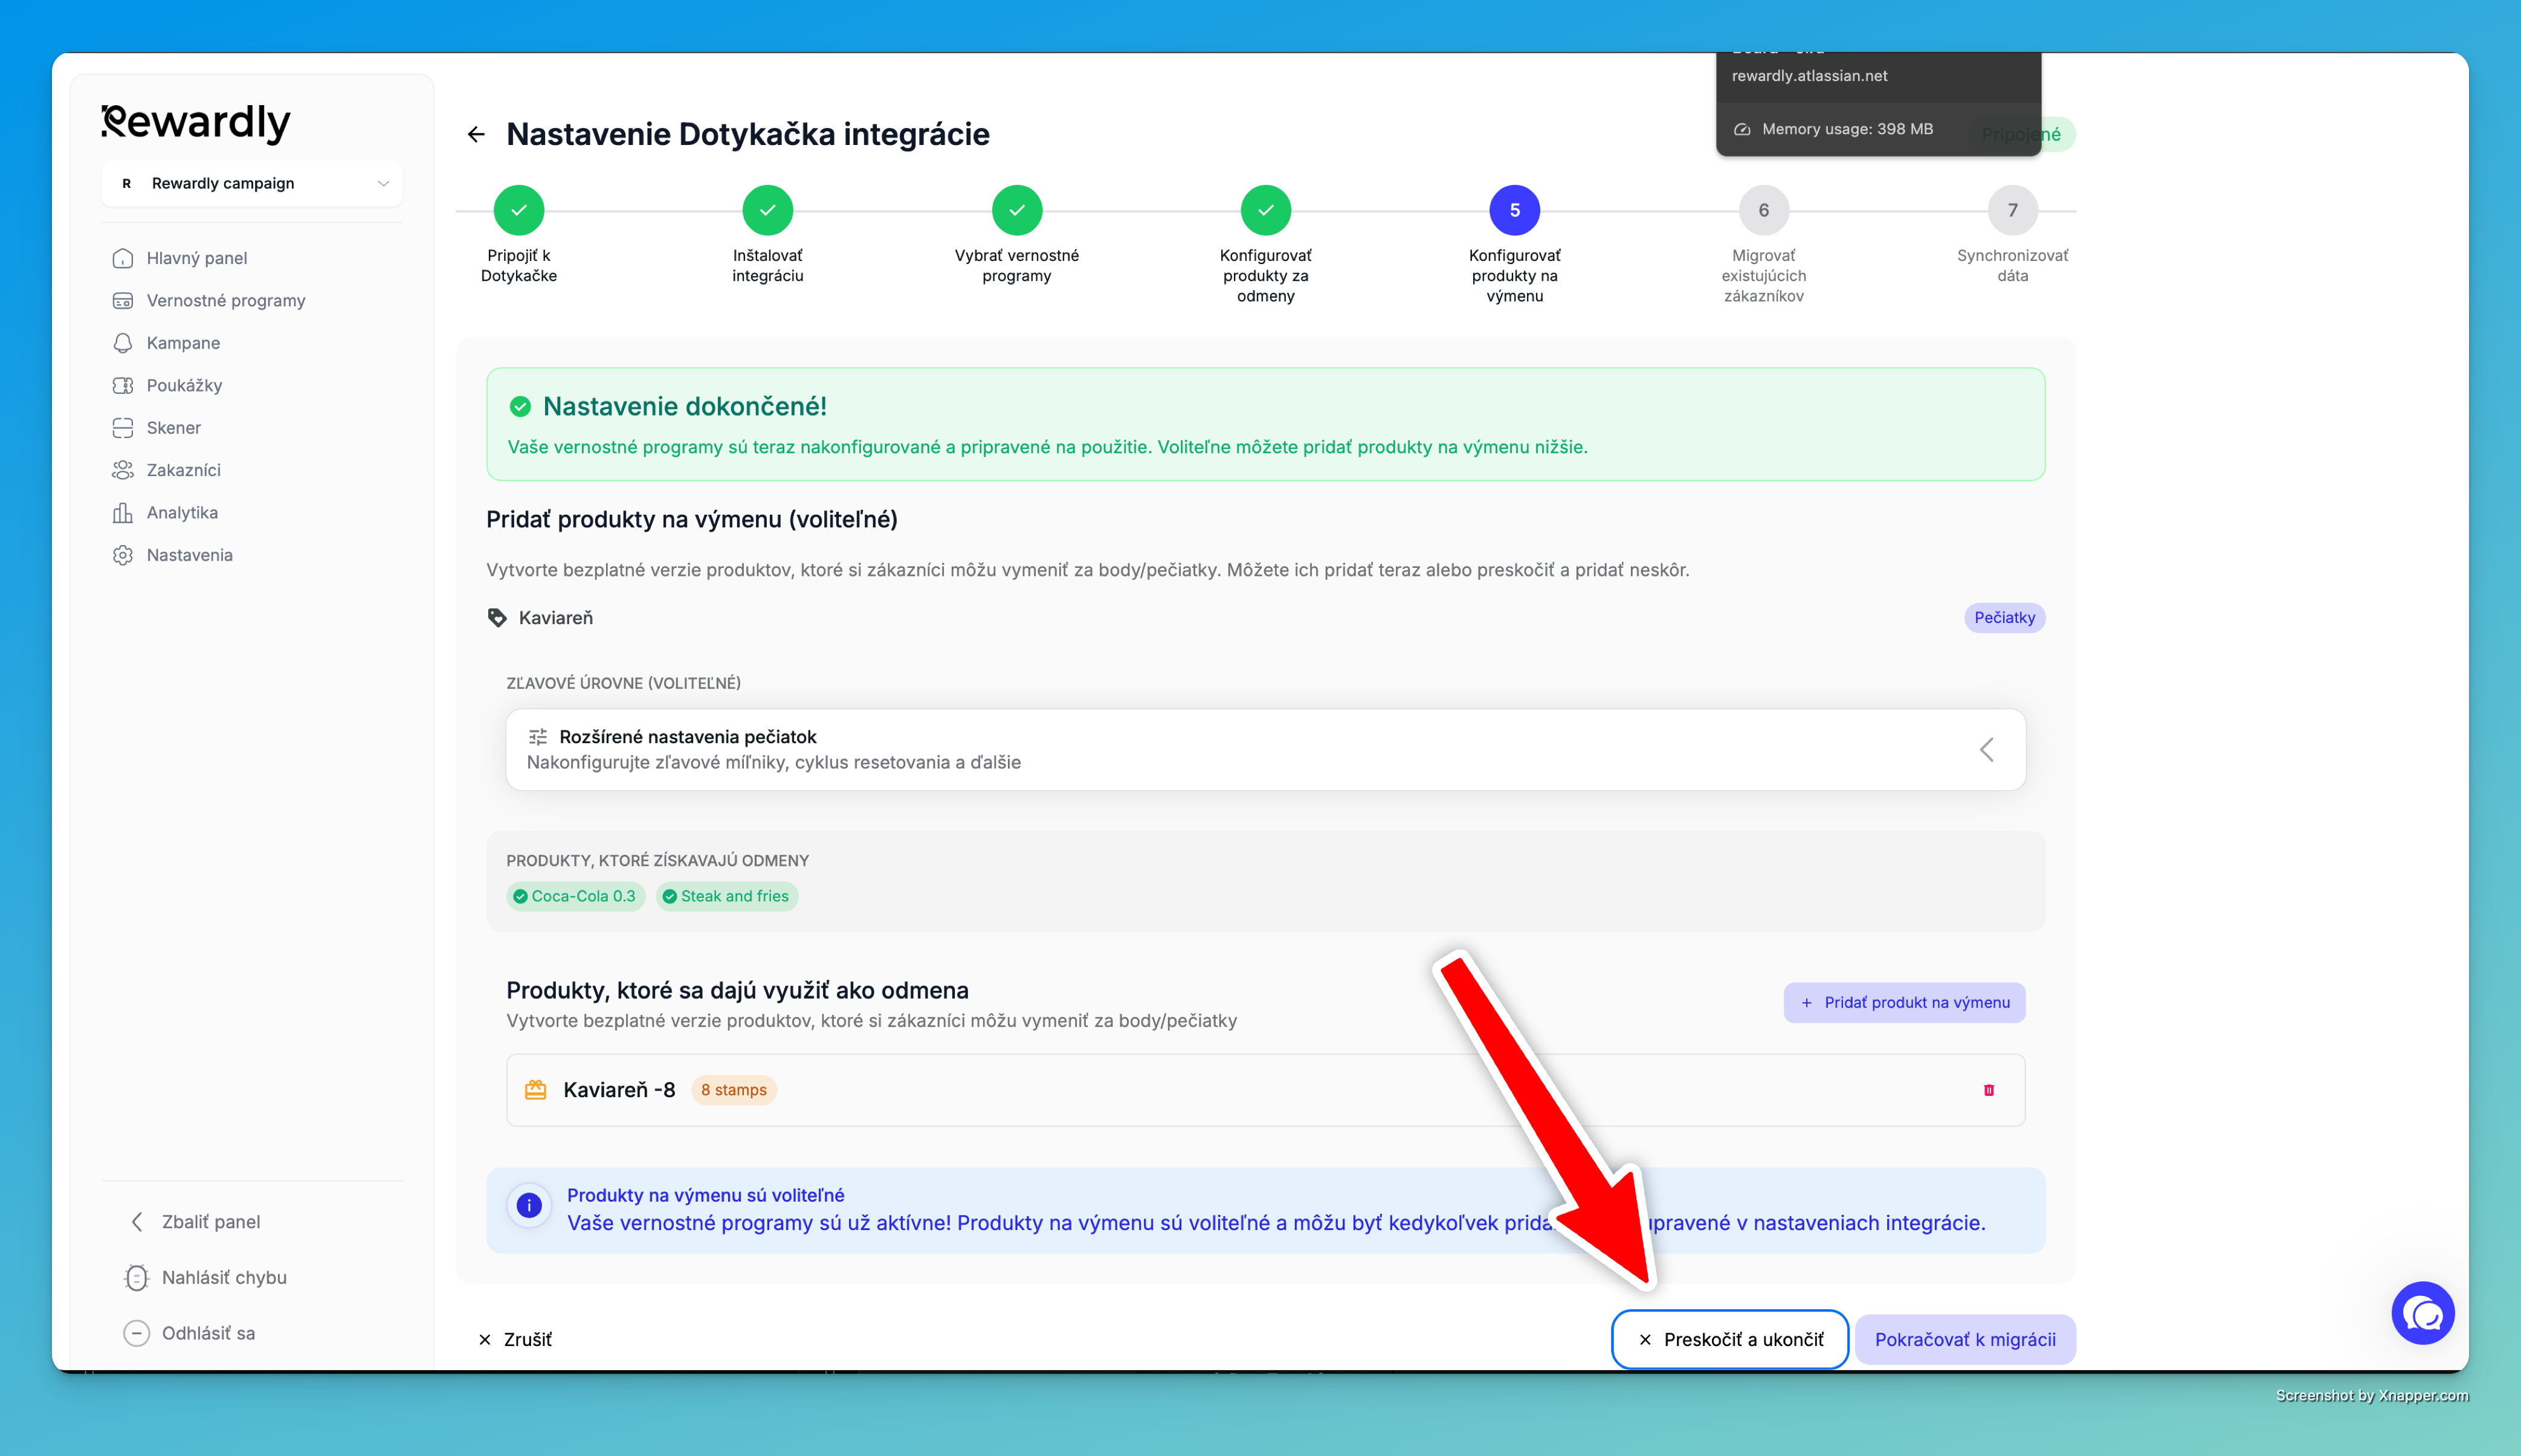
Task: Click the Vernostné programy card icon
Action: [x=123, y=300]
